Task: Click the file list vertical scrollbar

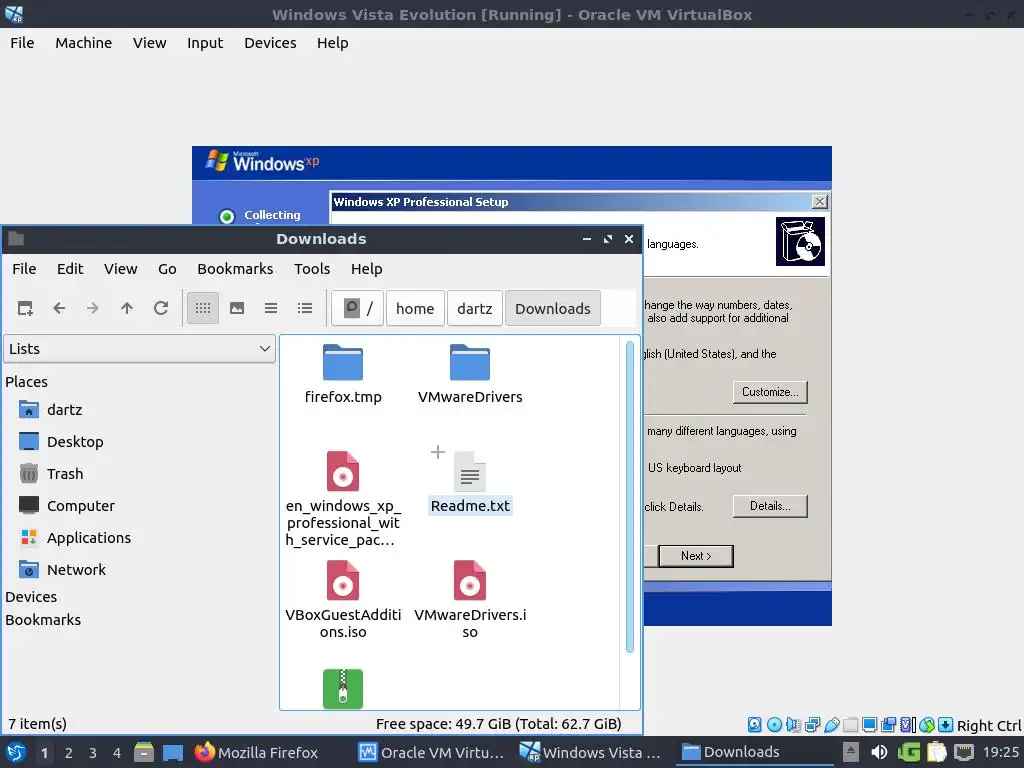Action: (x=630, y=496)
